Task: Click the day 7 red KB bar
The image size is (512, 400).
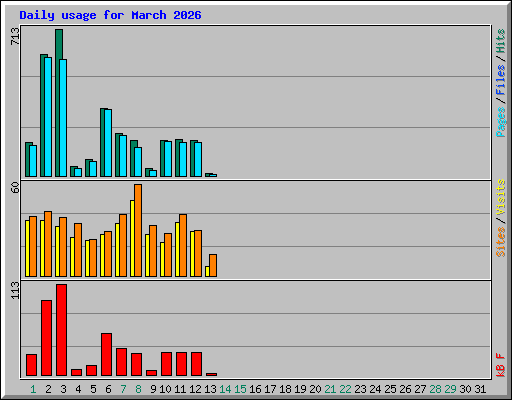Action: tap(121, 362)
